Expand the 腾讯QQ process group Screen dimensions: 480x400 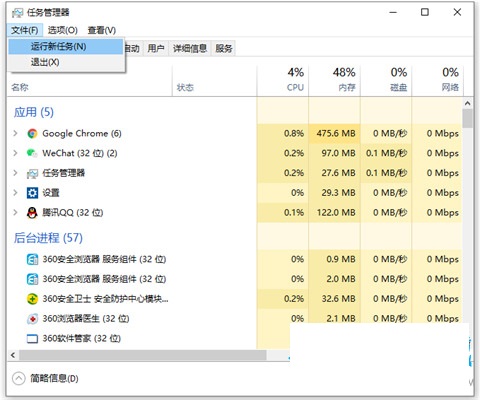point(15,212)
